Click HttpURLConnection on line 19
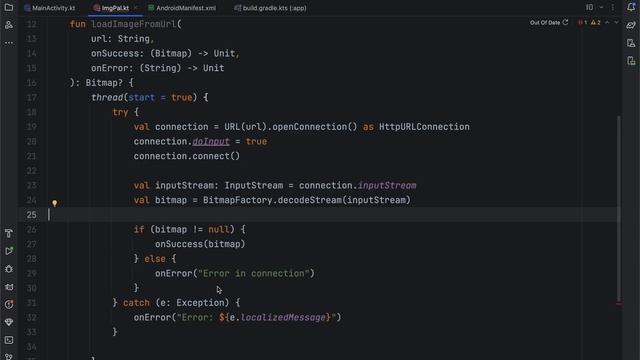The width and height of the screenshot is (640, 360). click(x=424, y=127)
